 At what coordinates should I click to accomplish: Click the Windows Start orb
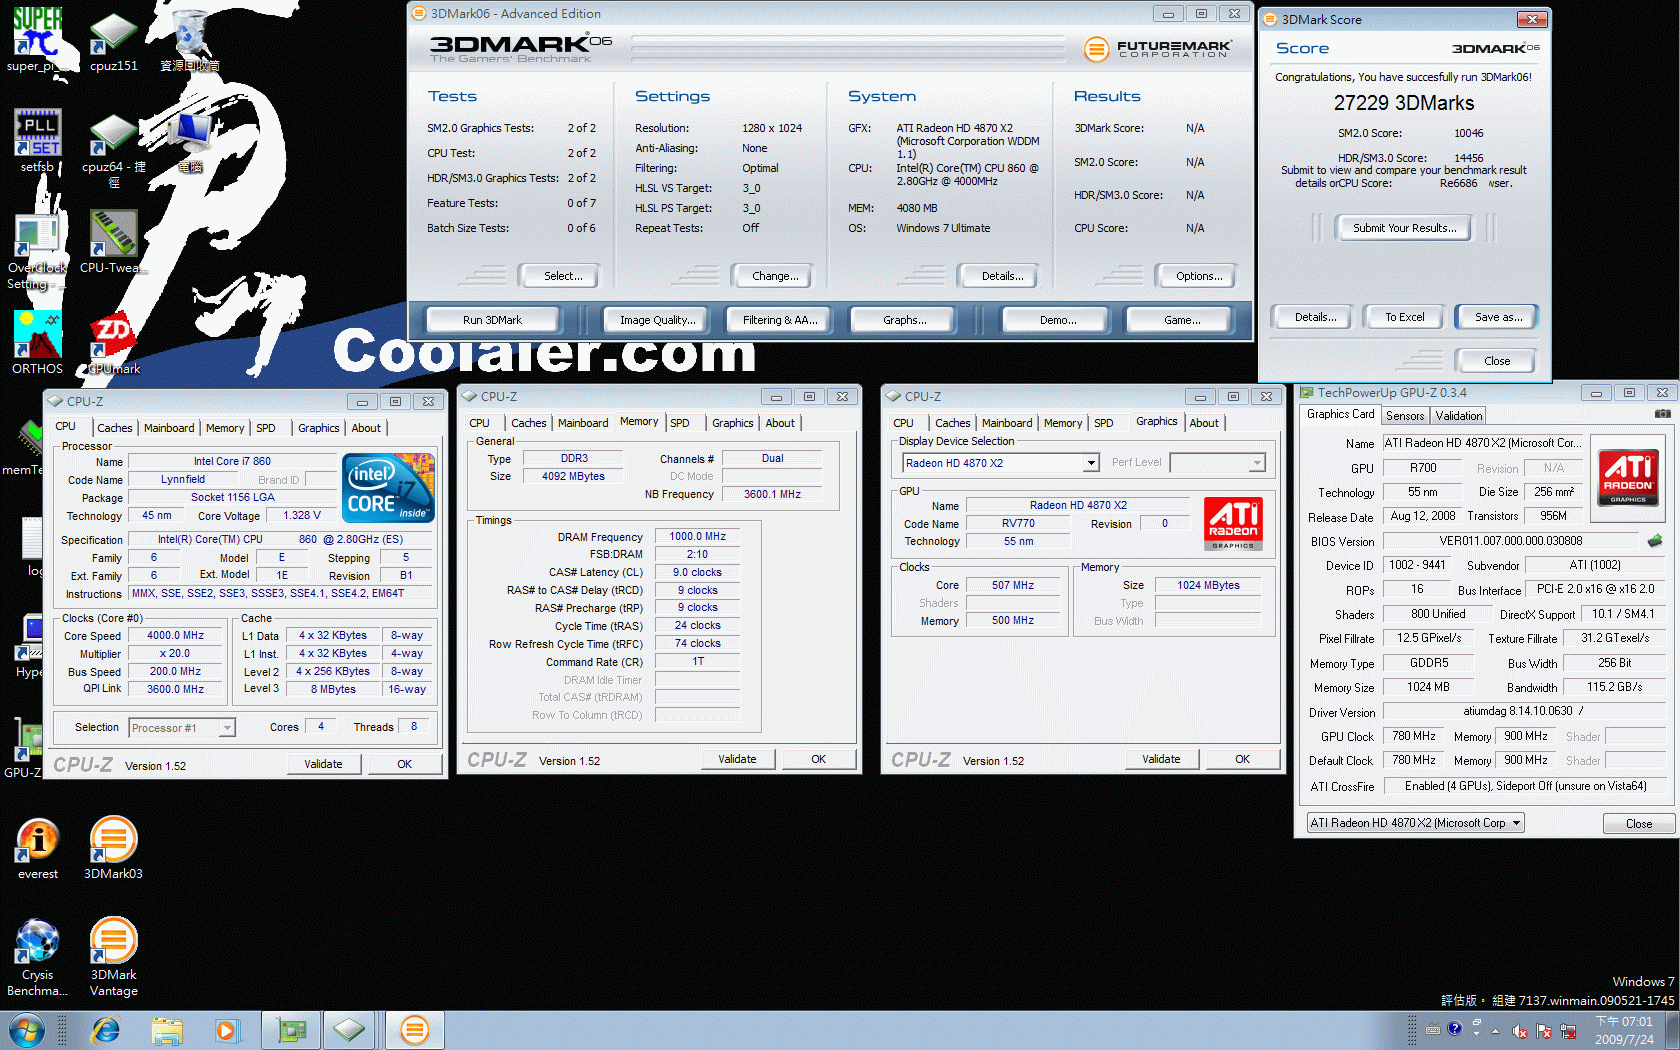pyautogui.click(x=27, y=1030)
